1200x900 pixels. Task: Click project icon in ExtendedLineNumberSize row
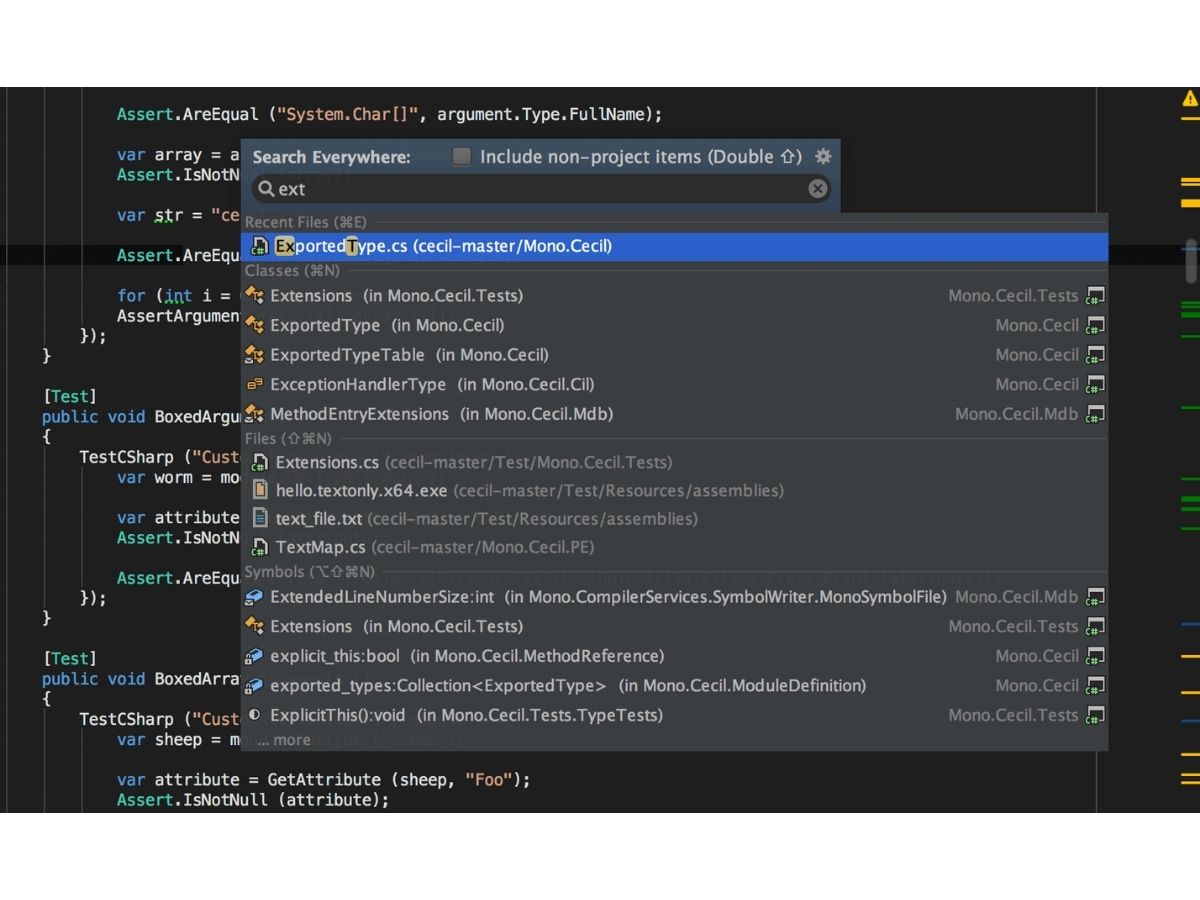[x=1096, y=597]
